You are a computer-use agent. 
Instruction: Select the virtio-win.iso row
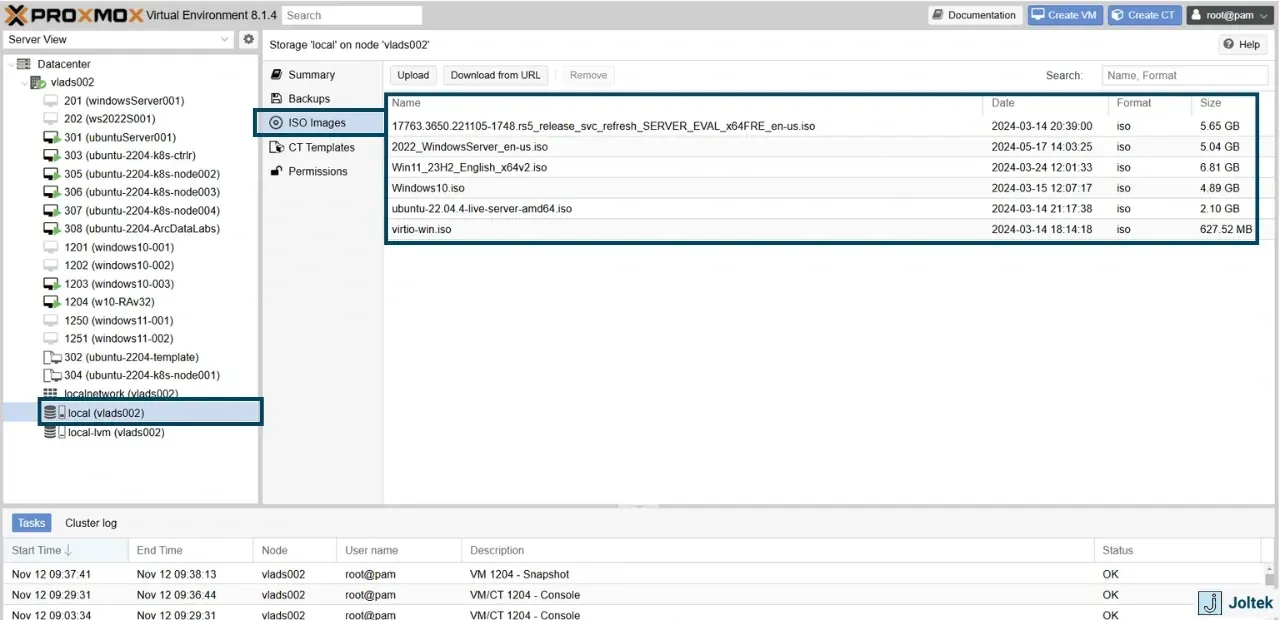pos(821,229)
